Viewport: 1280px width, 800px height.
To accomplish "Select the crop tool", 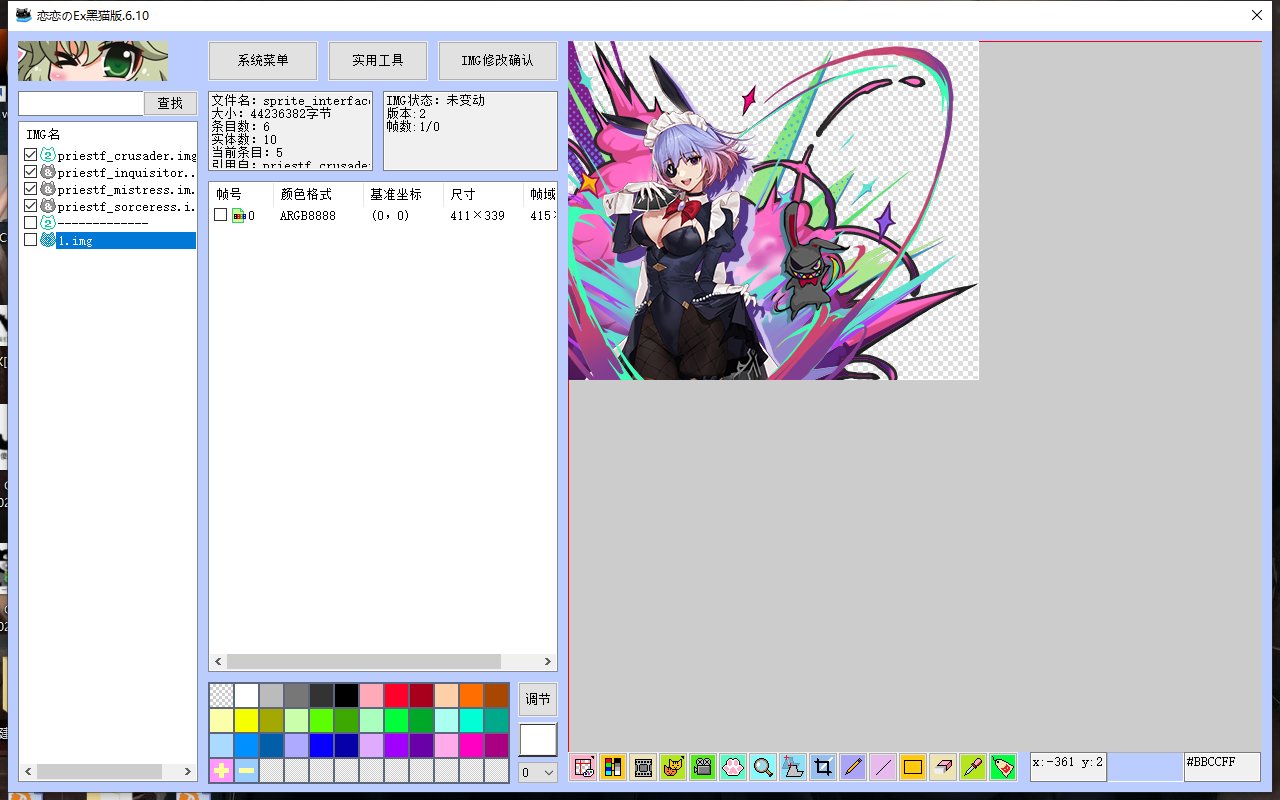I will [x=823, y=767].
